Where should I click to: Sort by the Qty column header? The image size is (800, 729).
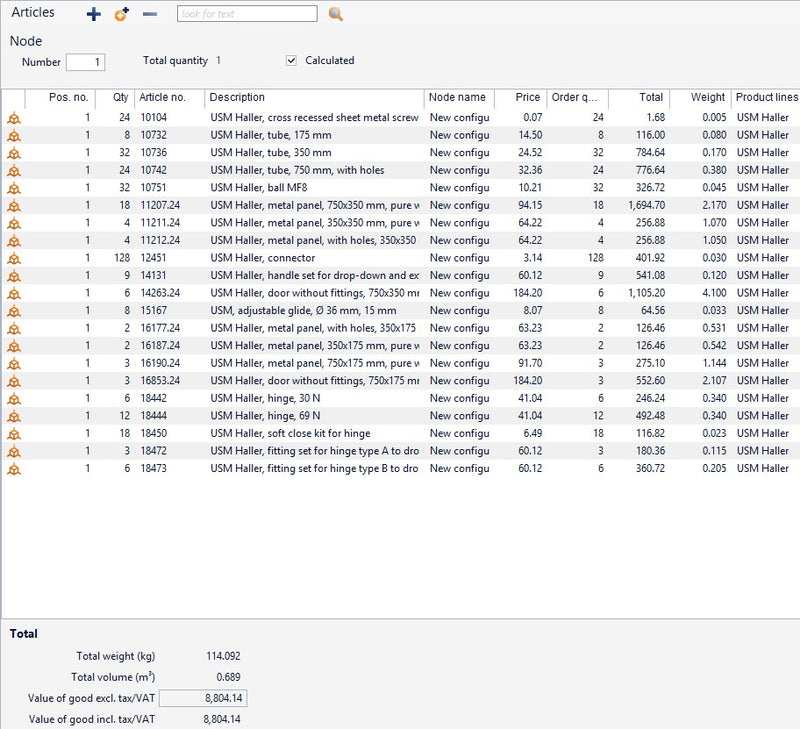click(x=115, y=97)
